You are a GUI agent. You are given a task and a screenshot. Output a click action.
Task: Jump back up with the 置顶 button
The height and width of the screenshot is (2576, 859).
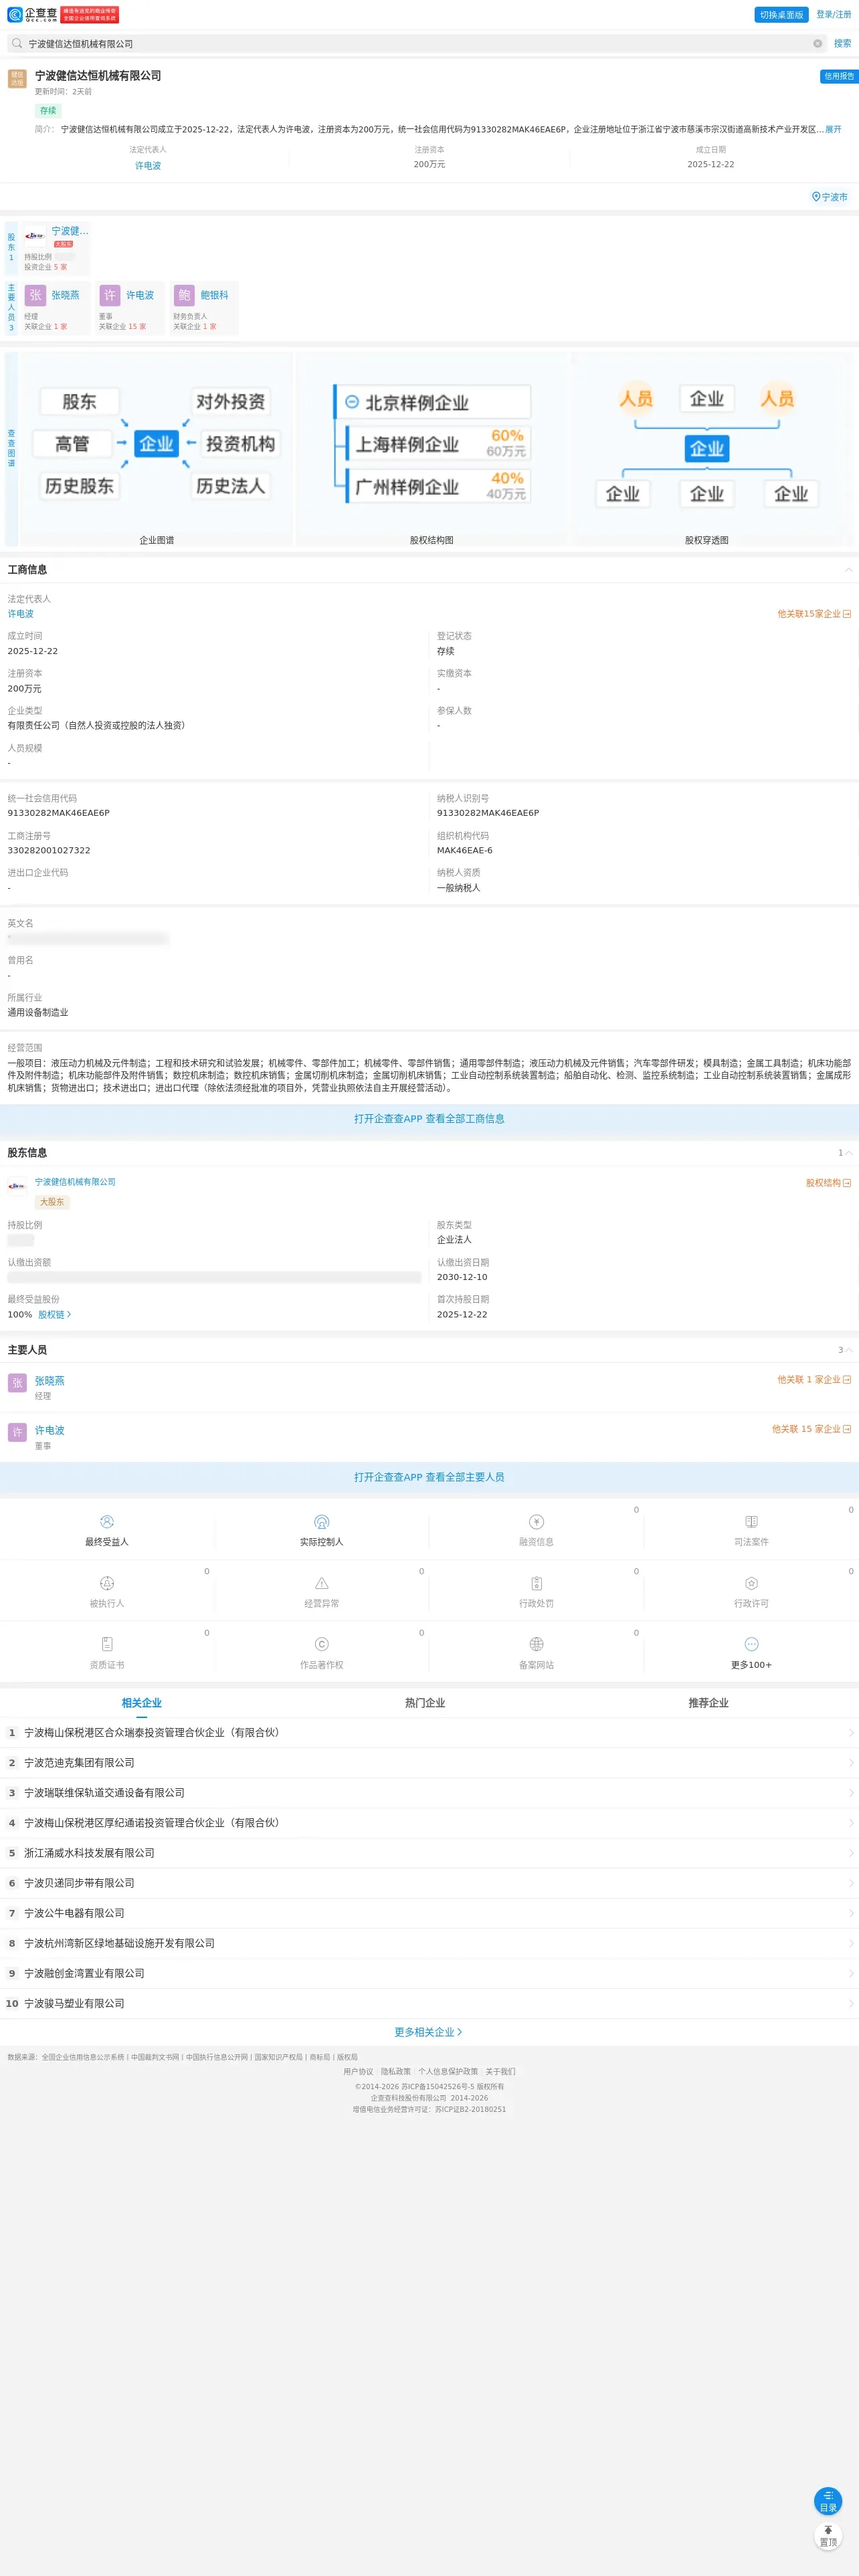(828, 2537)
